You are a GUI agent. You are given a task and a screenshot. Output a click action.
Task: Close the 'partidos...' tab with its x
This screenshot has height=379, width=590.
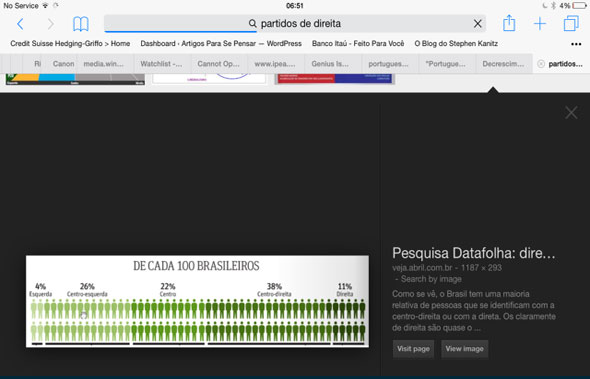pyautogui.click(x=541, y=64)
